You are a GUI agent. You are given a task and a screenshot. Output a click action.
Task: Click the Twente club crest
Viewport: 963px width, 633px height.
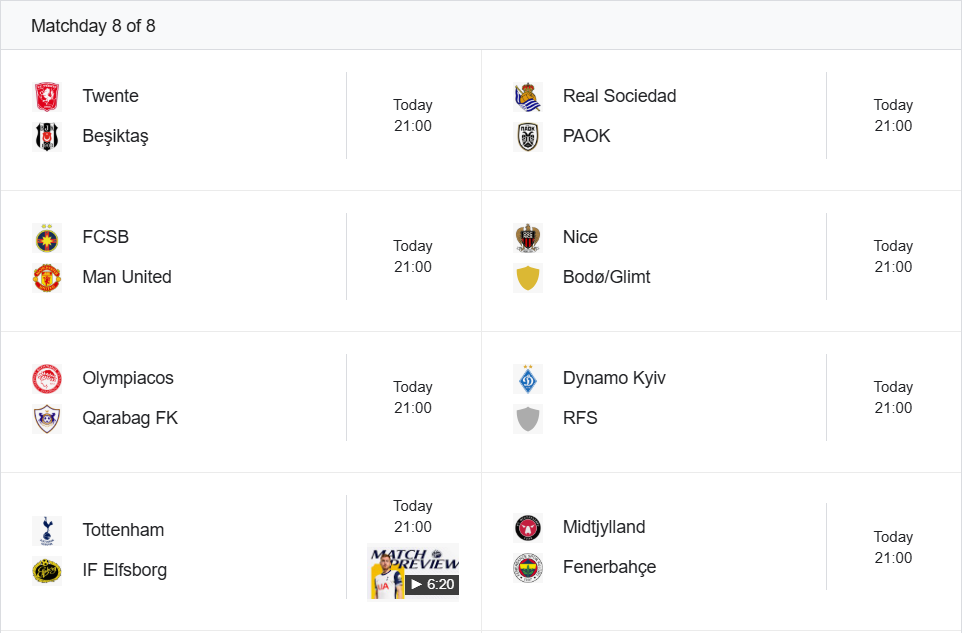(x=47, y=97)
